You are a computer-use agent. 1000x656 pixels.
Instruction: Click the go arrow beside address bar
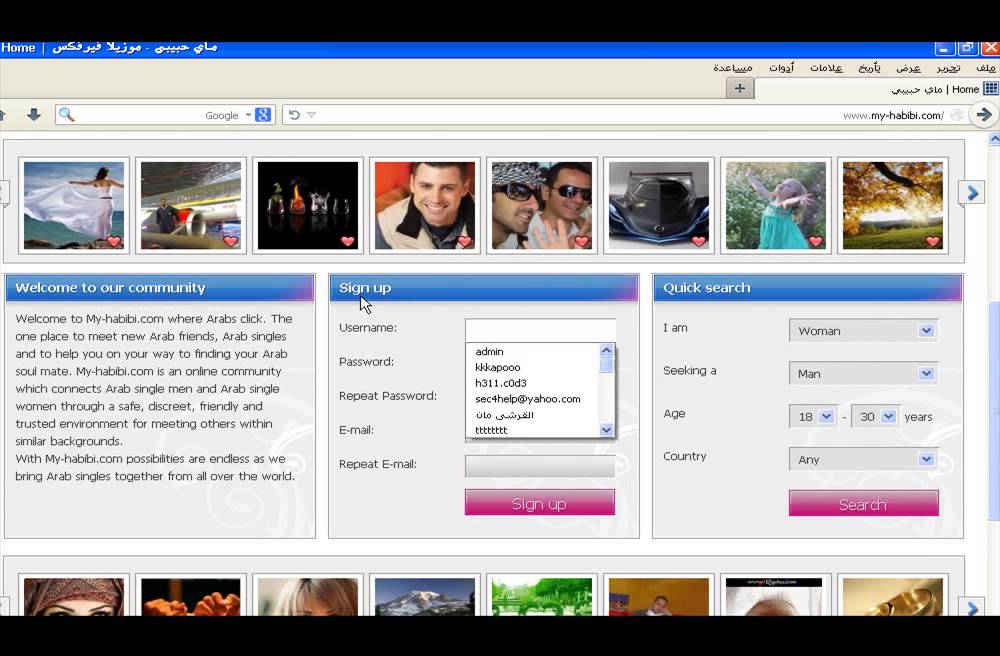coord(984,115)
